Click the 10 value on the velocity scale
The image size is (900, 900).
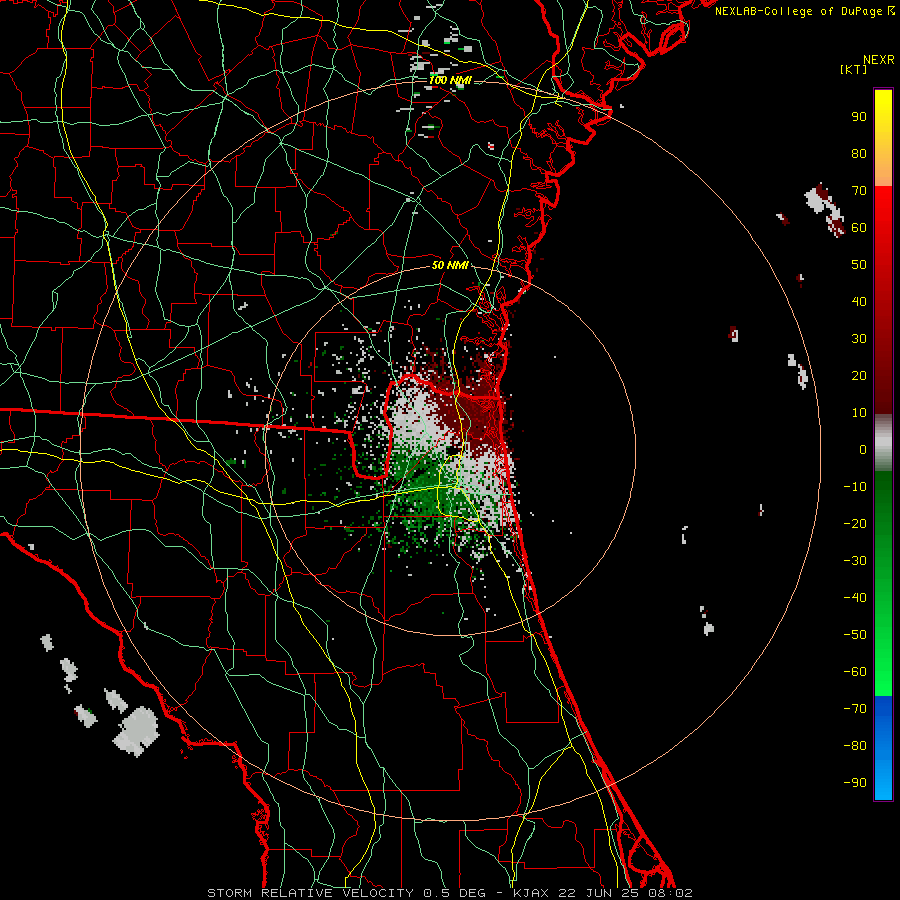pyautogui.click(x=859, y=413)
